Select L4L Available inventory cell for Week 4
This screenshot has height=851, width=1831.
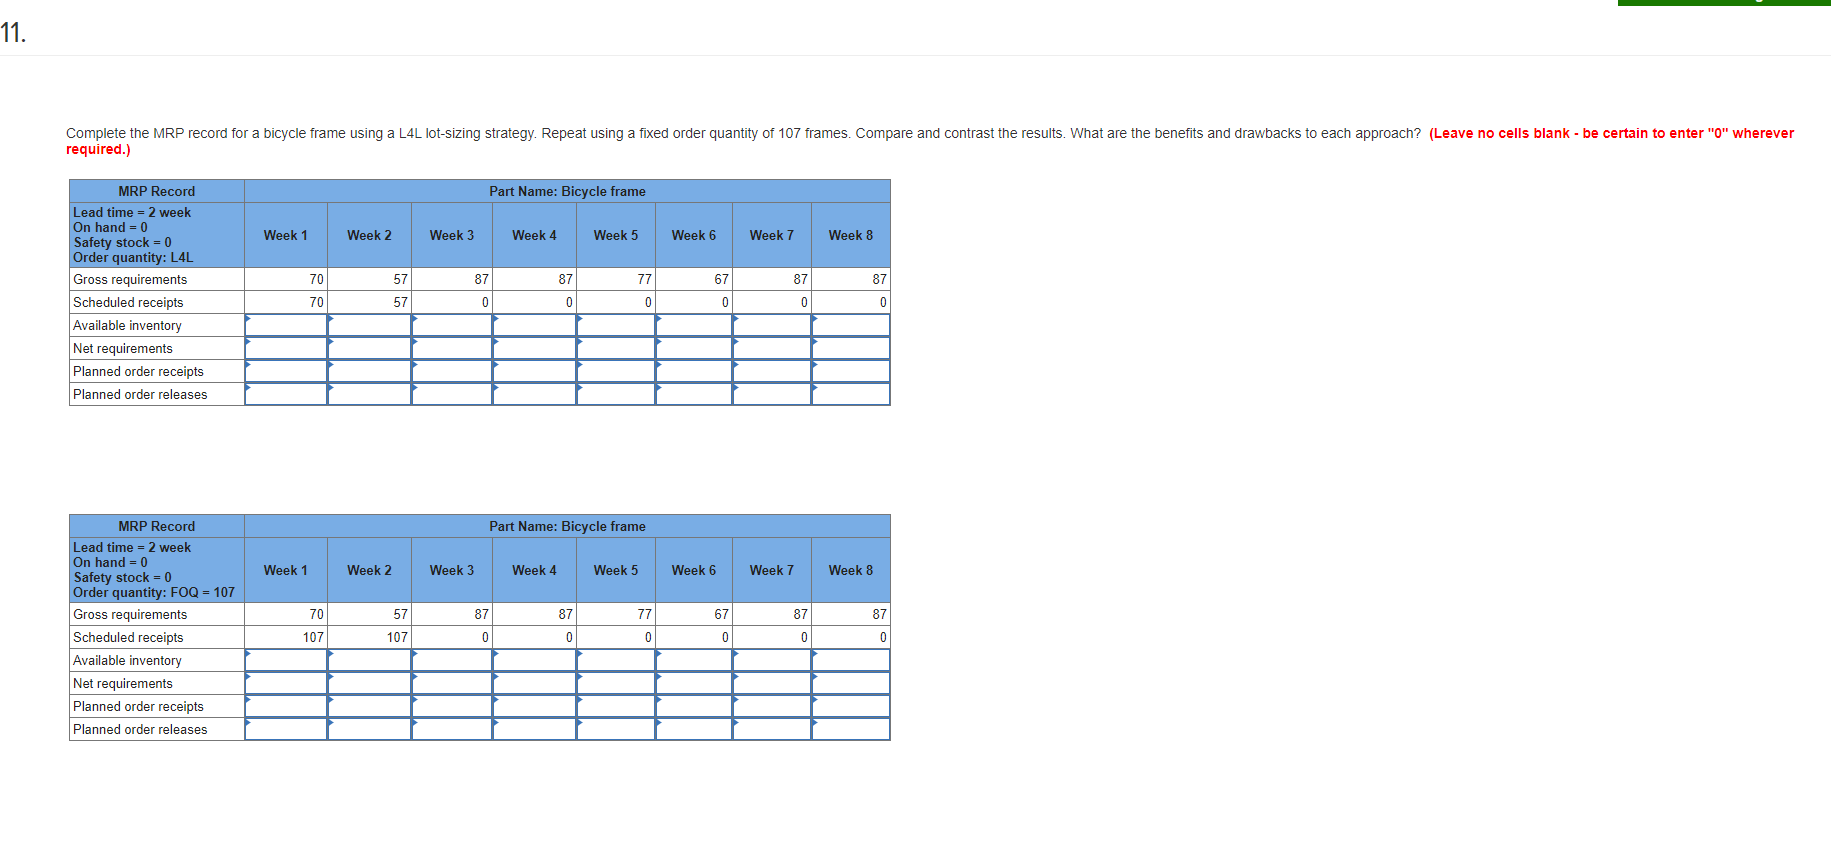pos(534,325)
